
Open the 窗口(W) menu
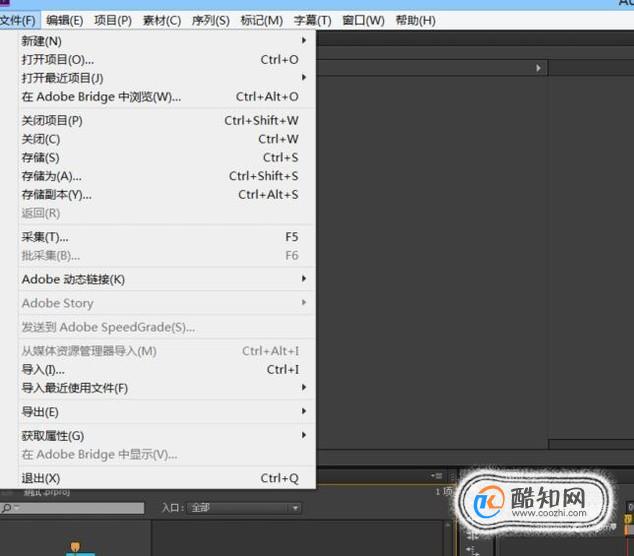[x=363, y=20]
